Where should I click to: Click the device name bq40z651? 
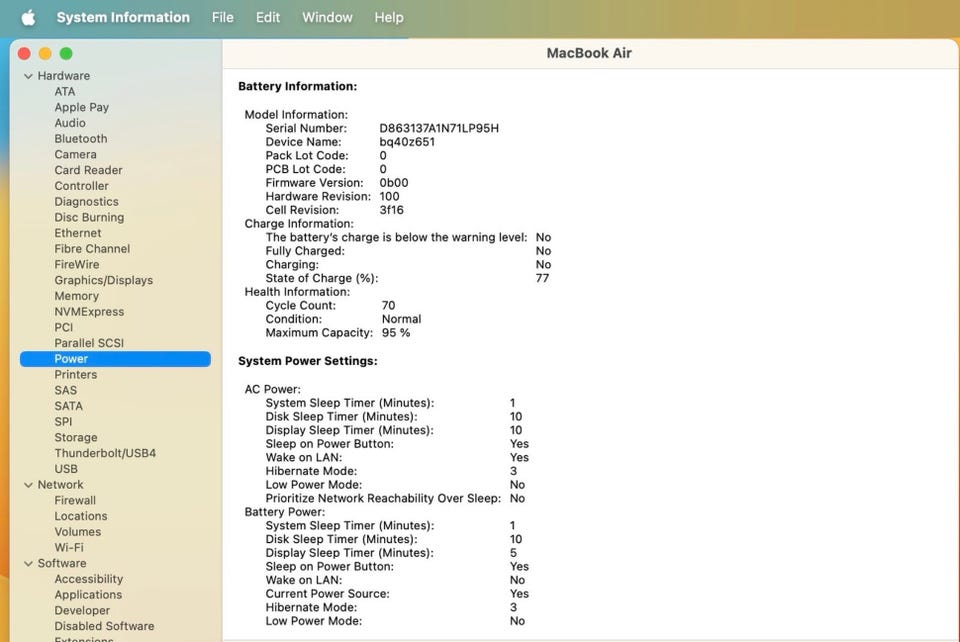pos(407,142)
